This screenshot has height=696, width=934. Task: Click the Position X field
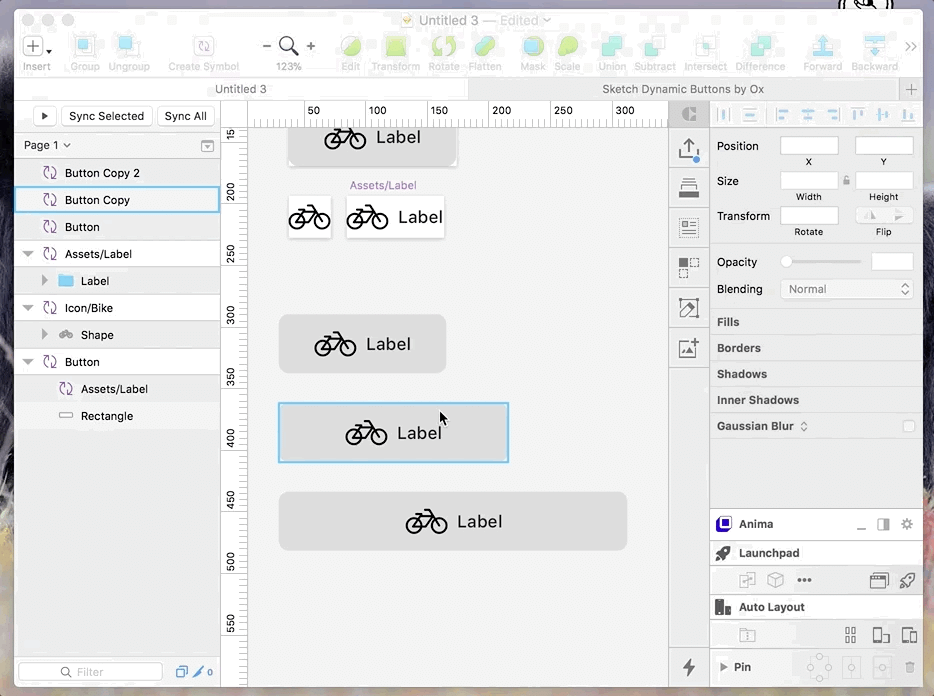(x=809, y=145)
